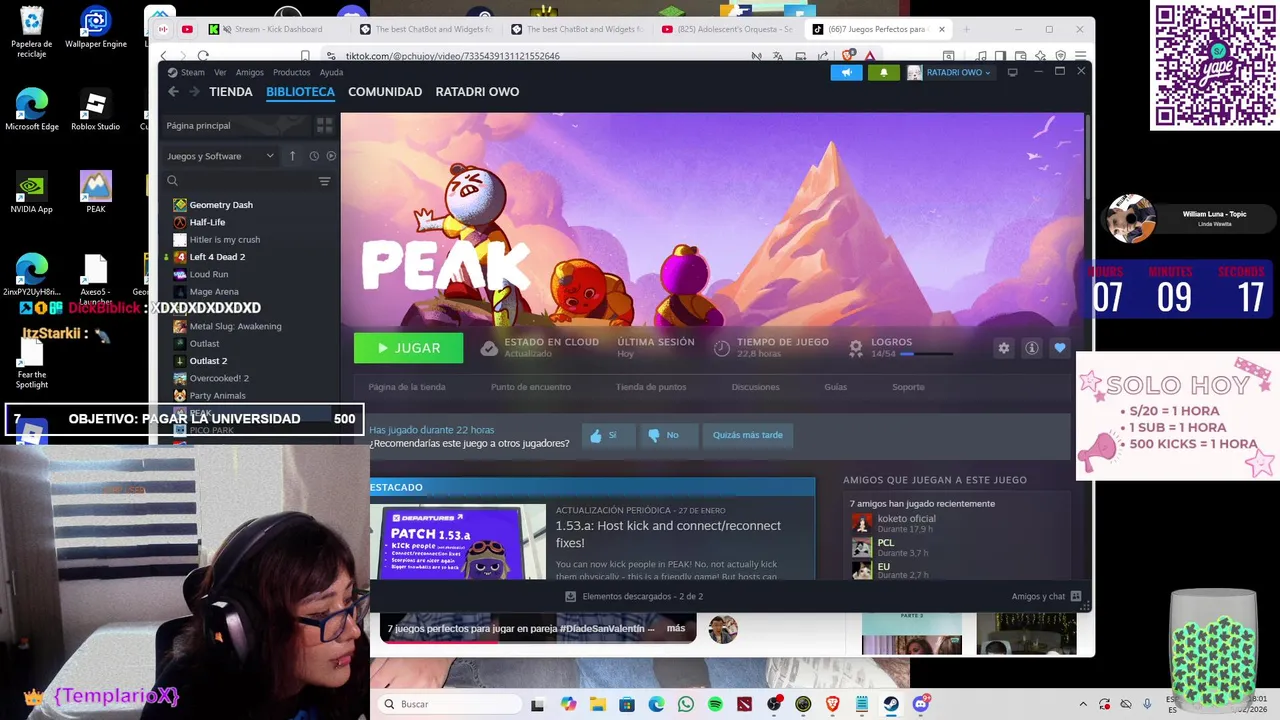
Task: Open Steam notifications bell
Action: tap(883, 72)
